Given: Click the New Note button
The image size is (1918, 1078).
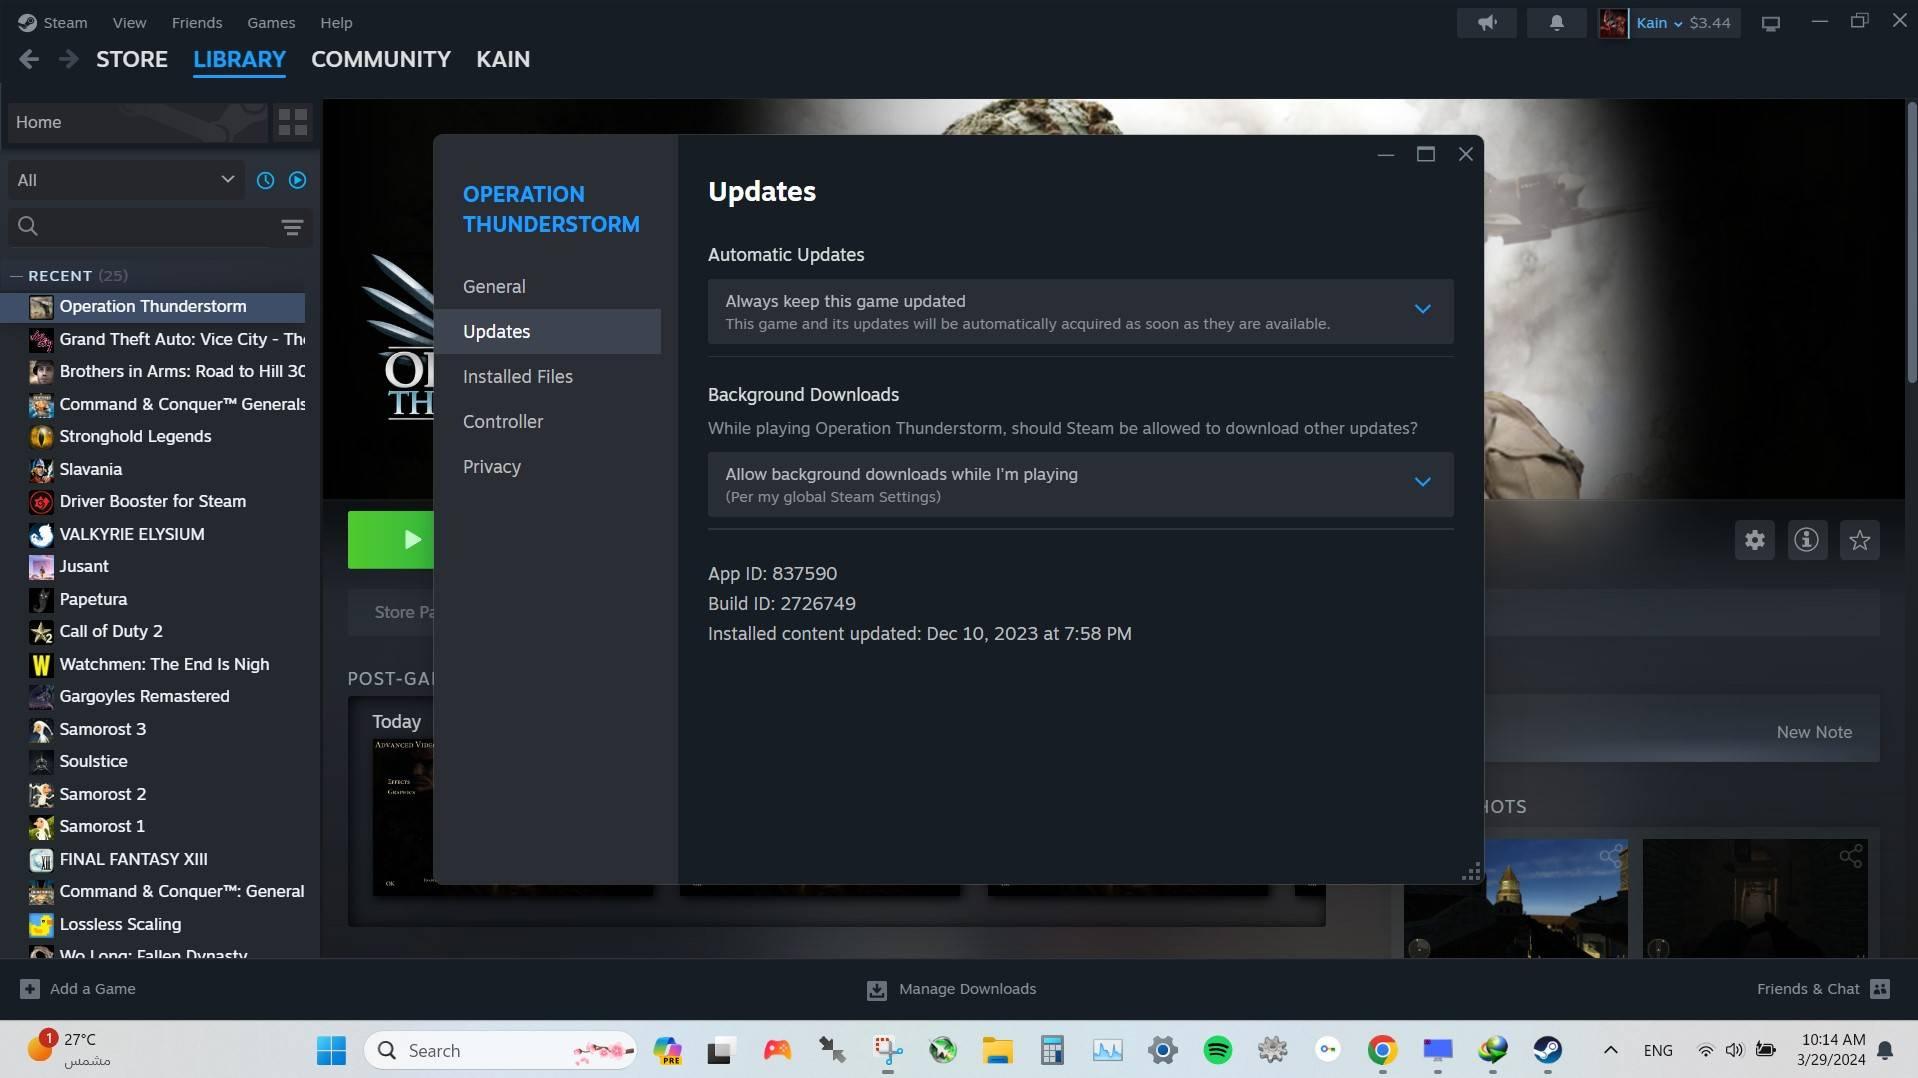Looking at the screenshot, I should pyautogui.click(x=1814, y=732).
